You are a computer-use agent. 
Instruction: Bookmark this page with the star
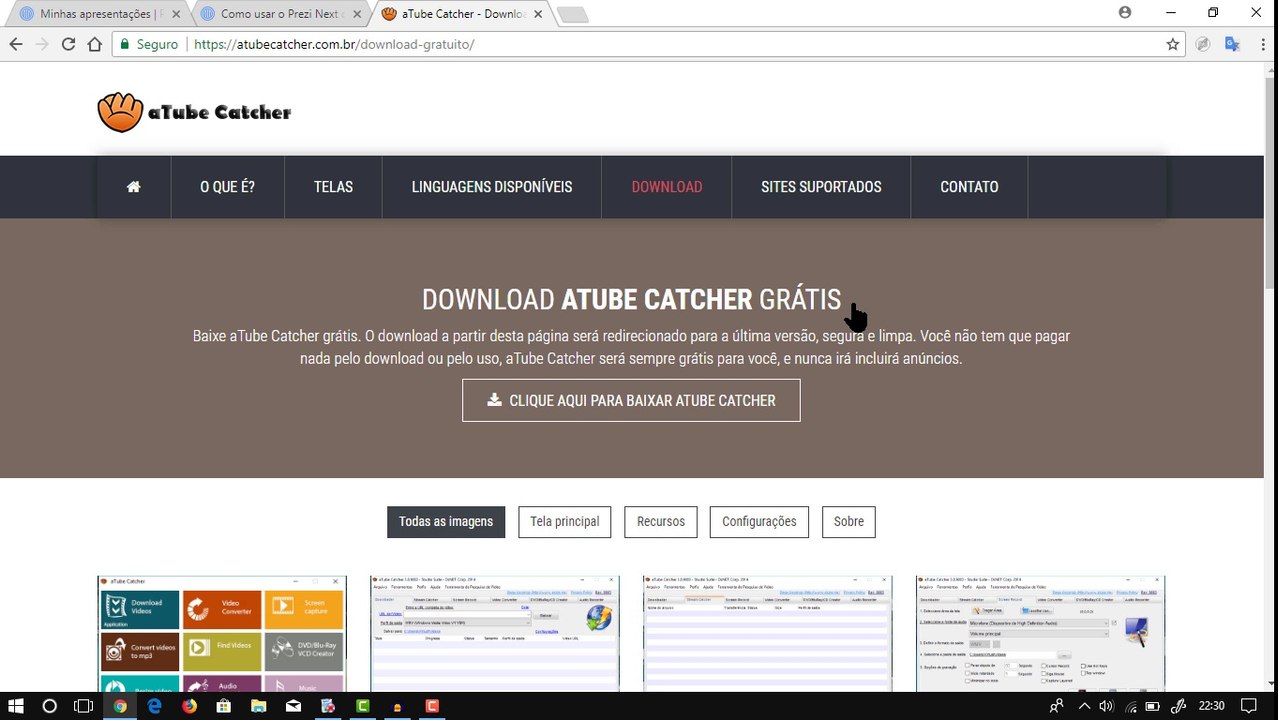click(x=1173, y=44)
